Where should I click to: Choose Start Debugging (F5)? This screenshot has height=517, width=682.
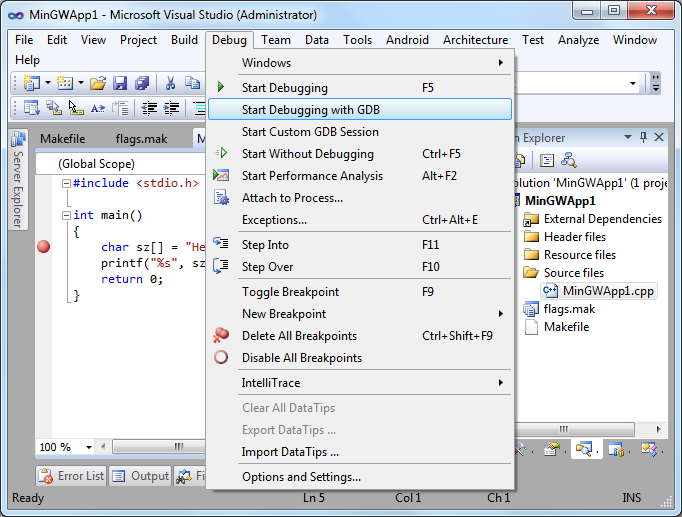pos(360,87)
